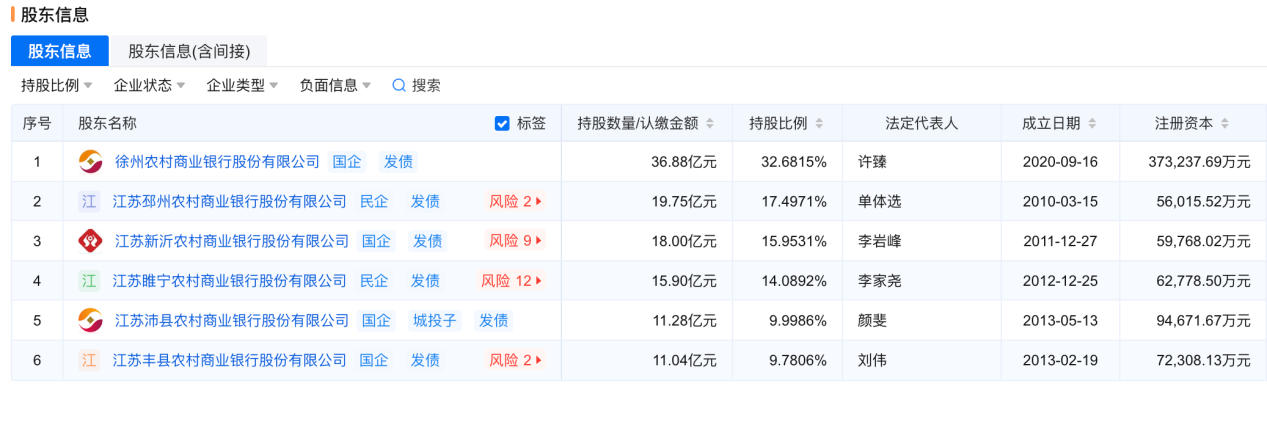Click 发债 tag of 江苏睢宁农村商业银行
1267x430 pixels.
[x=425, y=281]
